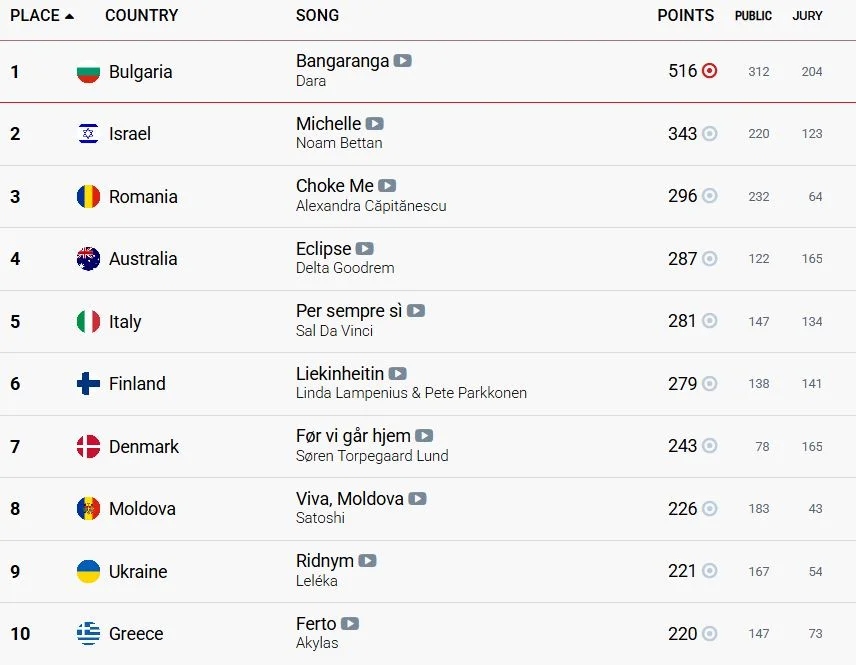Click COUNTRY column header

click(141, 15)
